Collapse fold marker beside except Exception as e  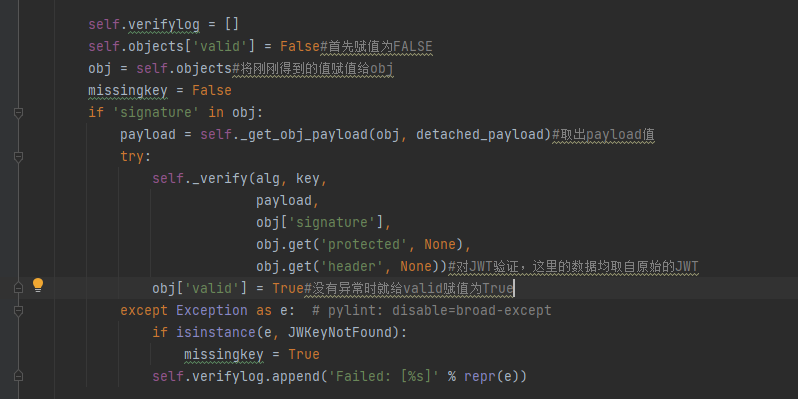(x=18, y=310)
